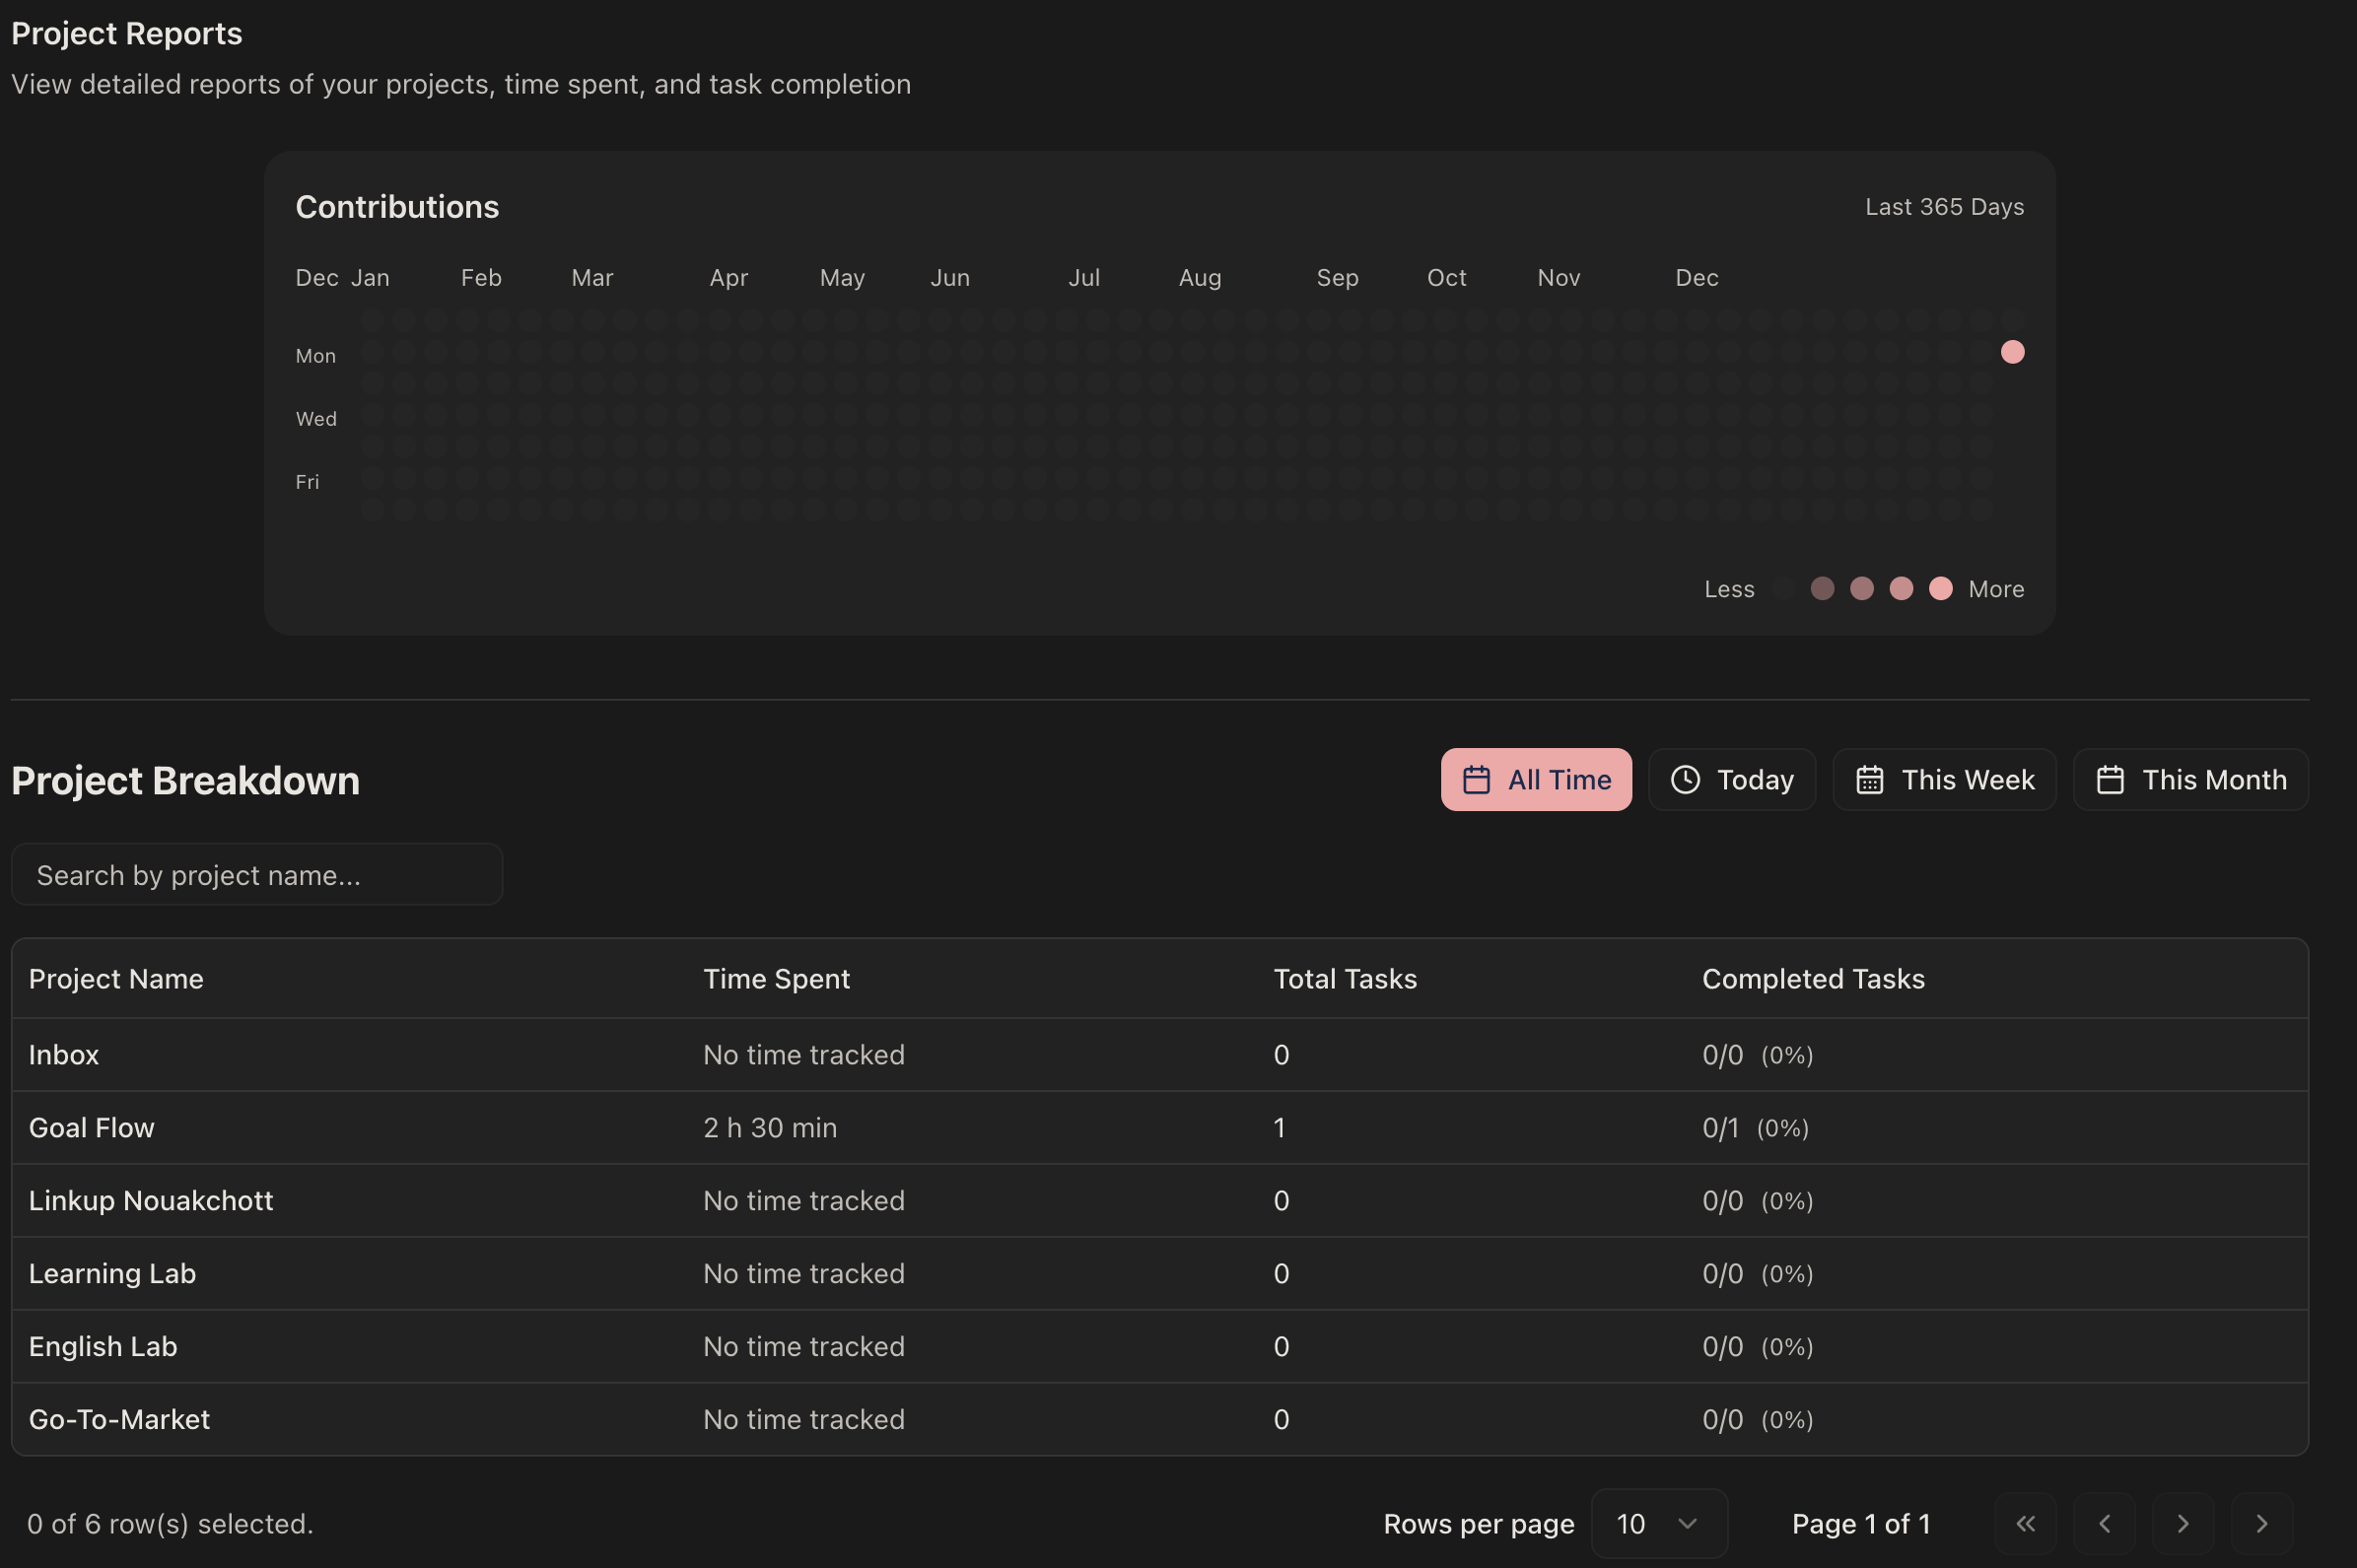Click the darkest legend dot next to Less
Image resolution: width=2357 pixels, height=1568 pixels.
pyautogui.click(x=1783, y=588)
